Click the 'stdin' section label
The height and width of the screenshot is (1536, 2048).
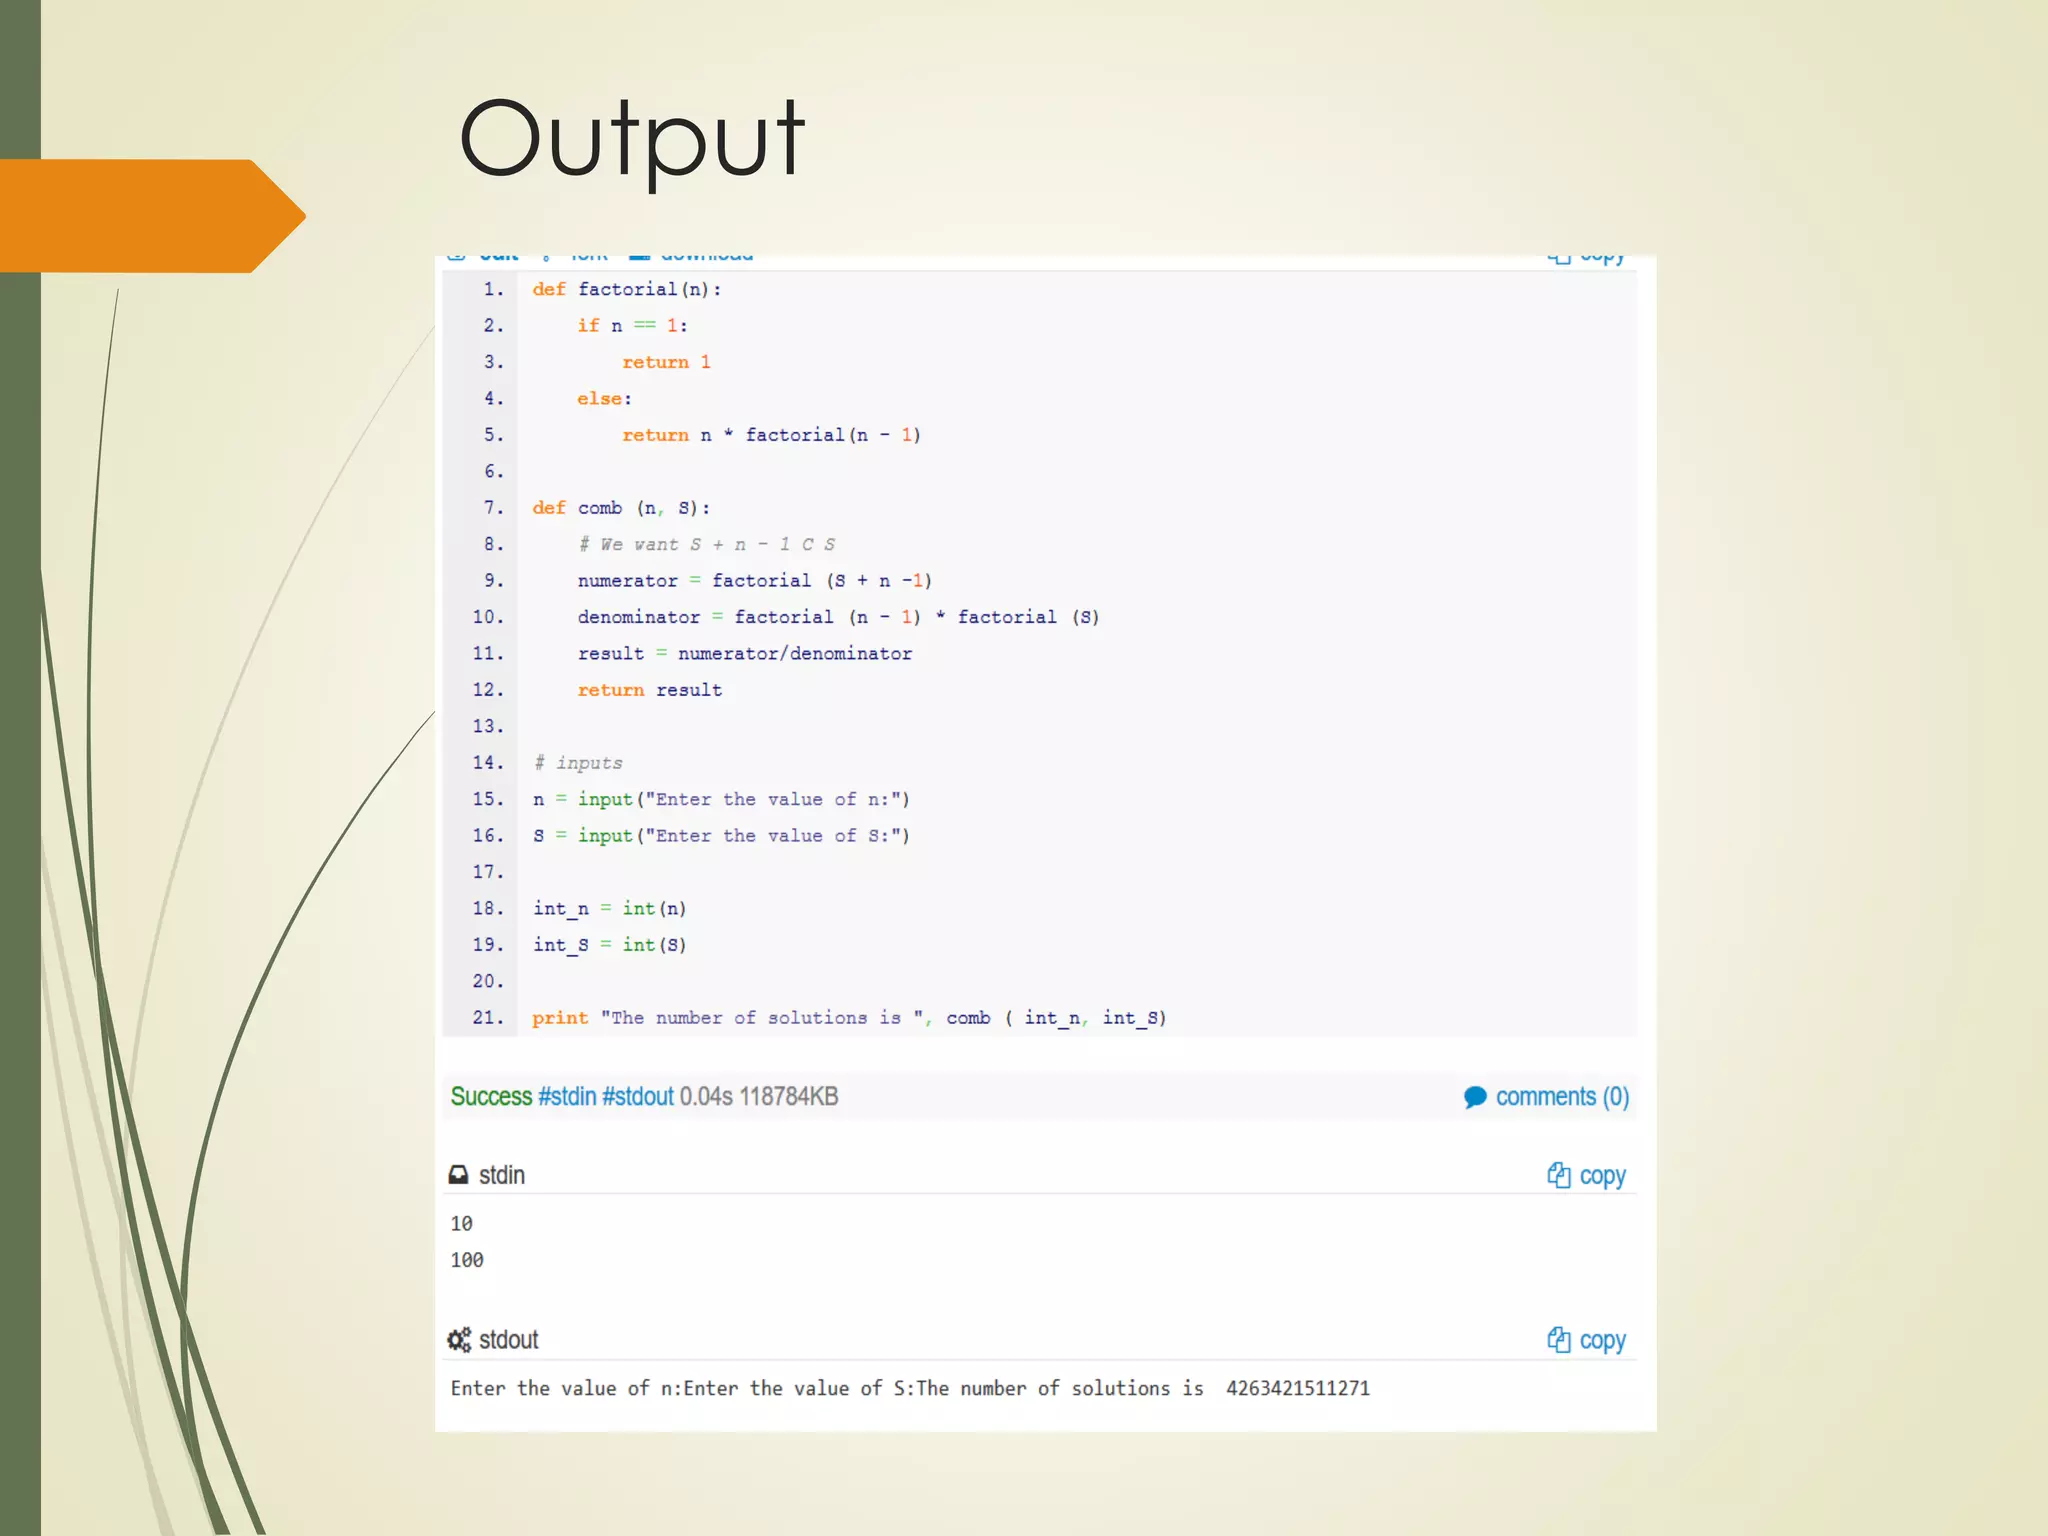(x=502, y=1175)
